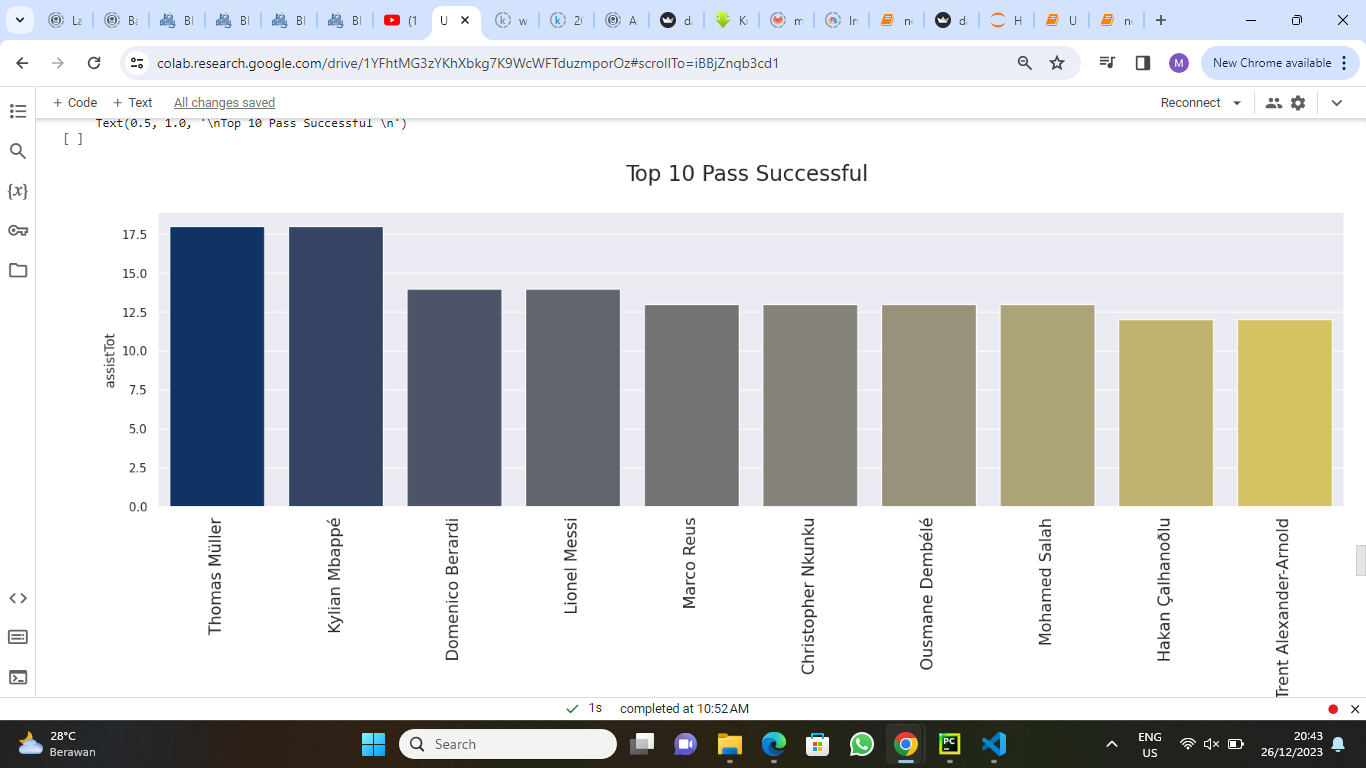Open Colab settings gear
The image size is (1366, 768).
click(x=1298, y=103)
